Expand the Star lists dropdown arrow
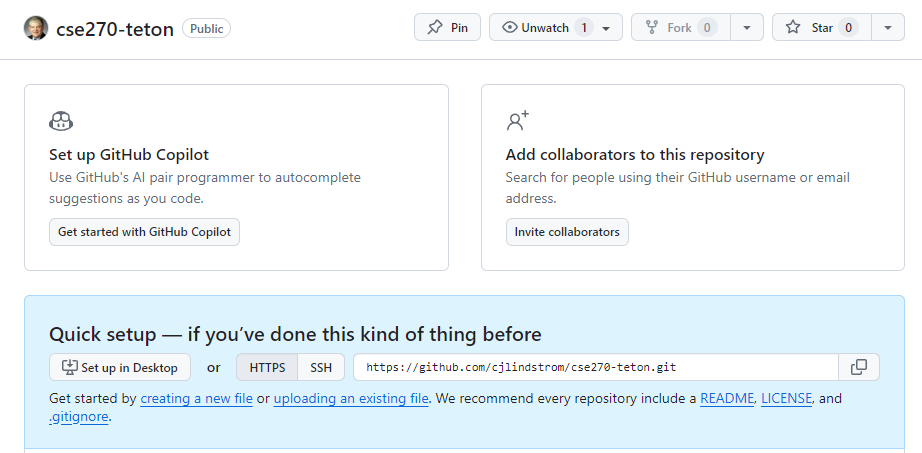922x453 pixels. point(888,28)
